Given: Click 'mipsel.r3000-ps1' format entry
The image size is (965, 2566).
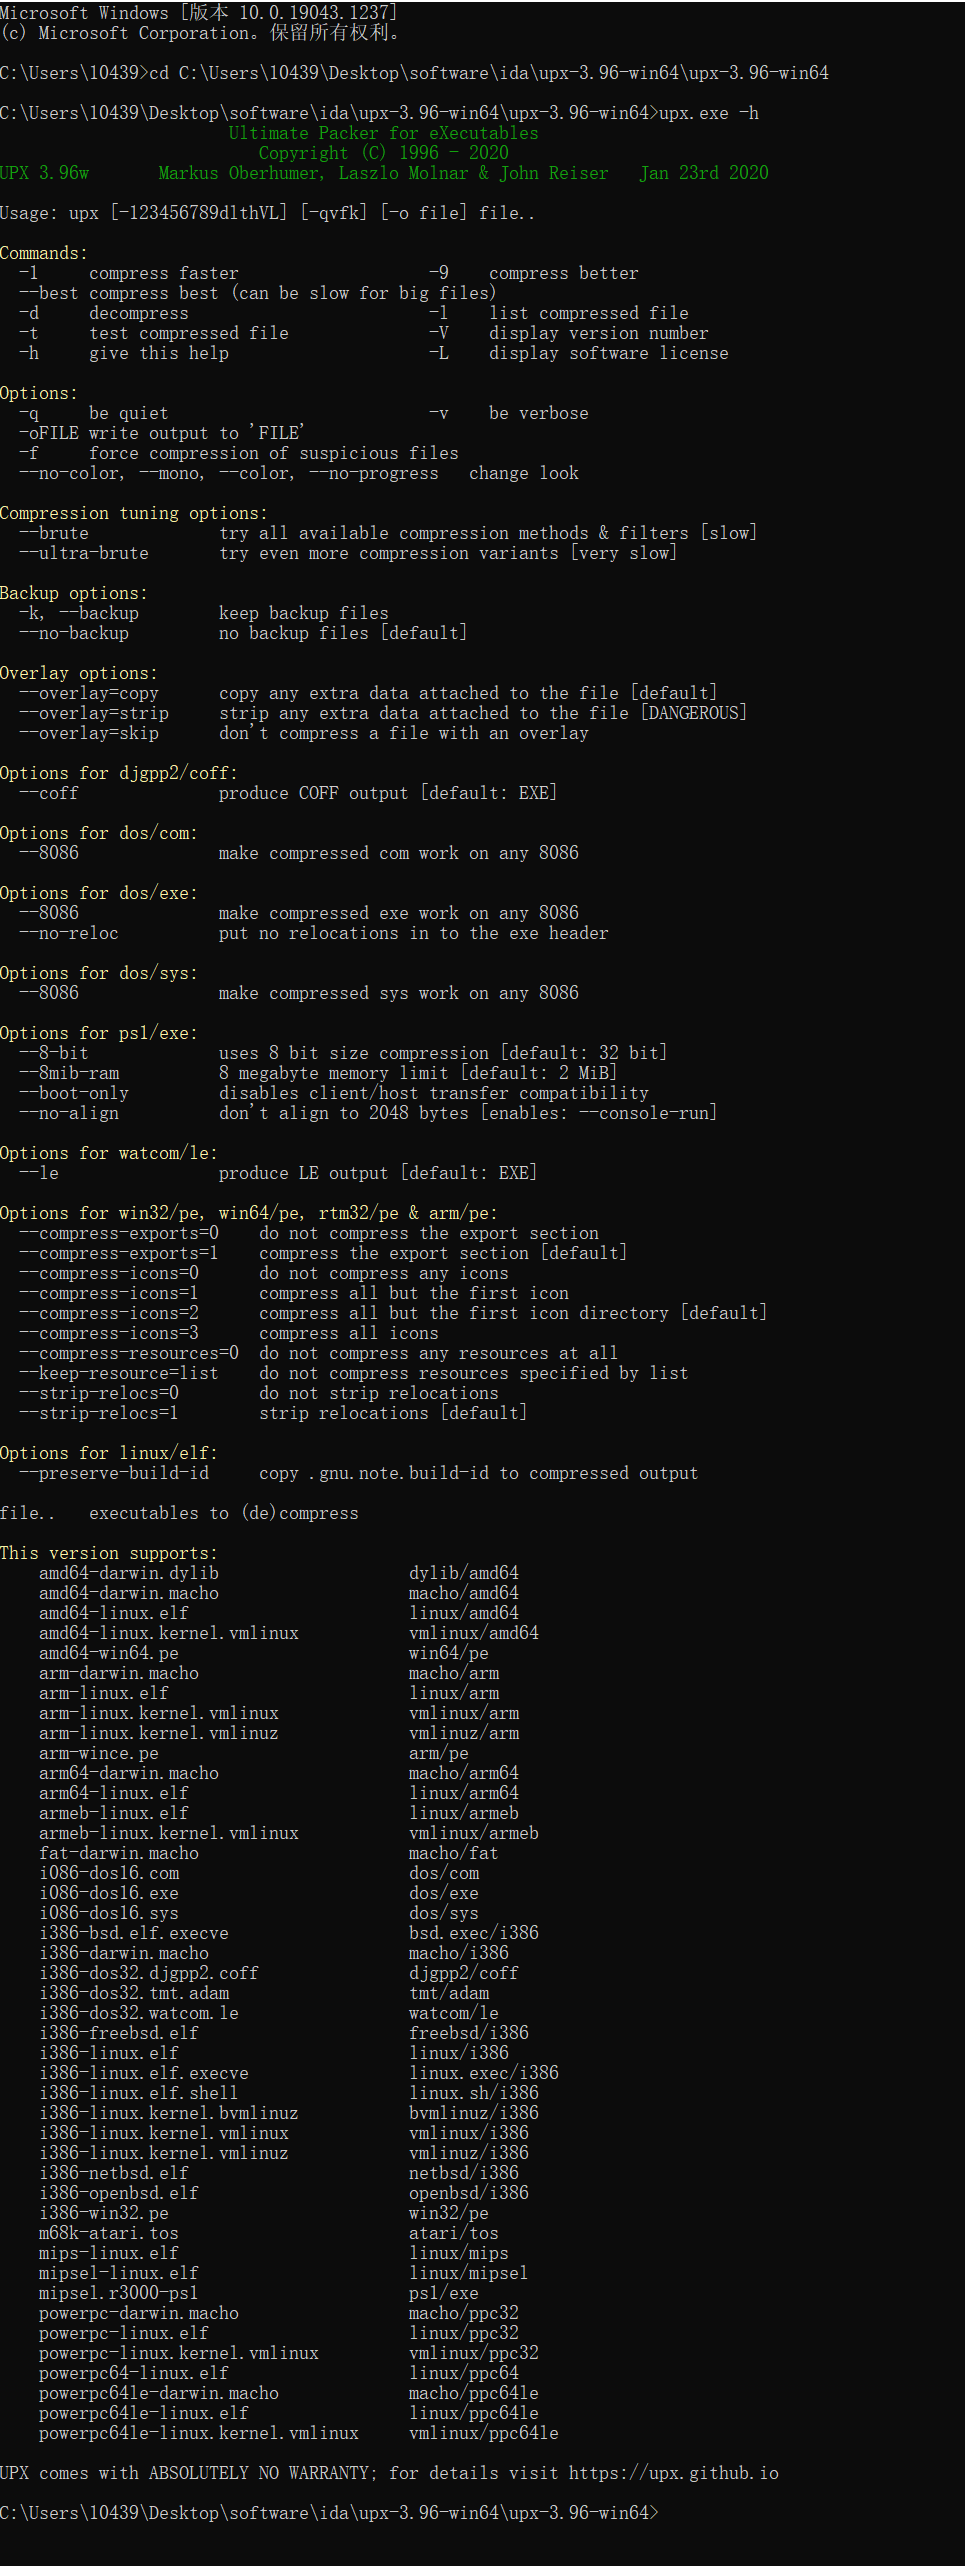Looking at the screenshot, I should pyautogui.click(x=119, y=2293).
